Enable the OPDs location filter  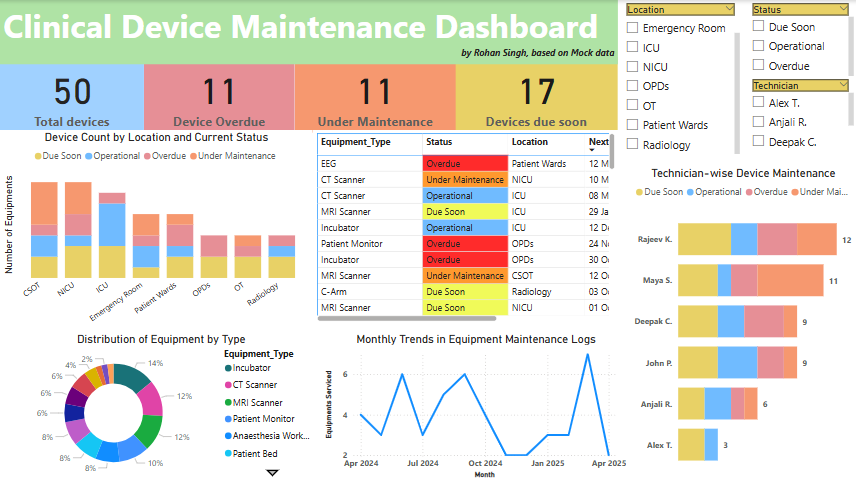(x=632, y=86)
